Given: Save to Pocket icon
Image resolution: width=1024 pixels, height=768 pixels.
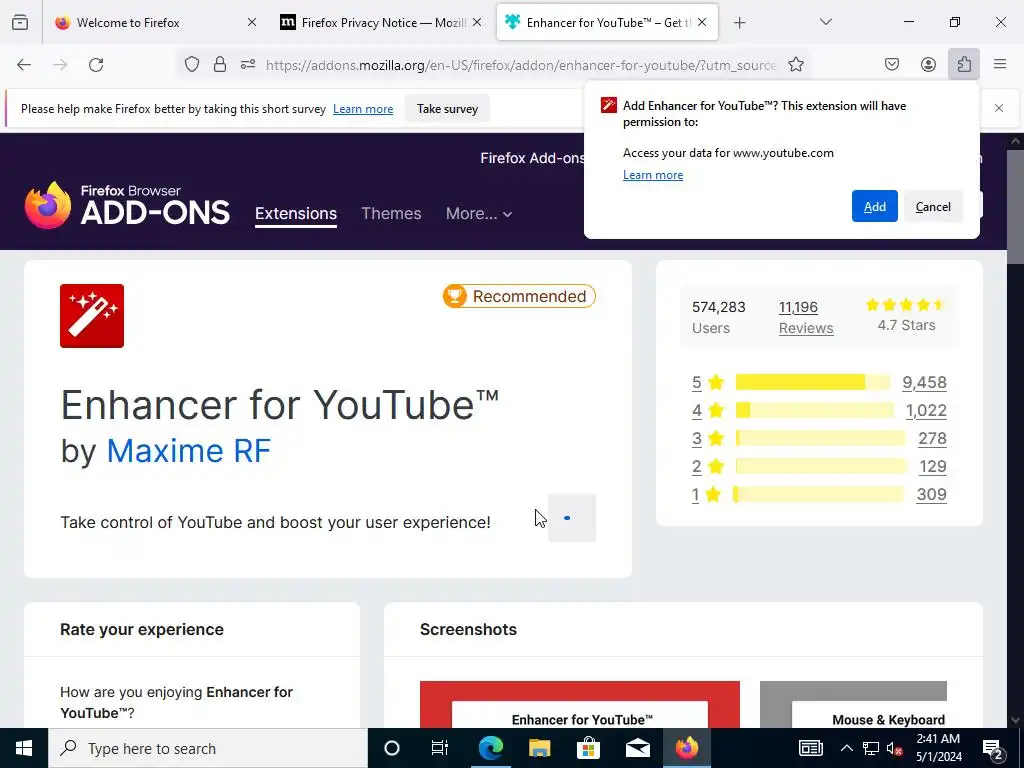Looking at the screenshot, I should tap(892, 64).
